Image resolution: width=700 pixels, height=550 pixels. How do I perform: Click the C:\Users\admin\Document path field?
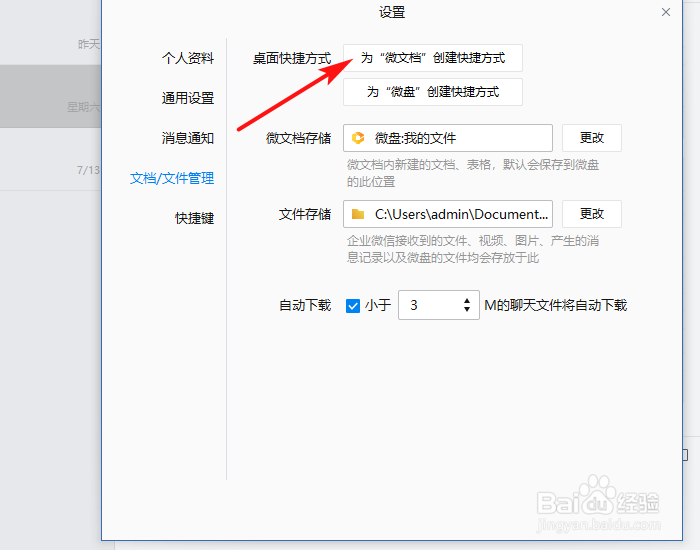coord(448,214)
